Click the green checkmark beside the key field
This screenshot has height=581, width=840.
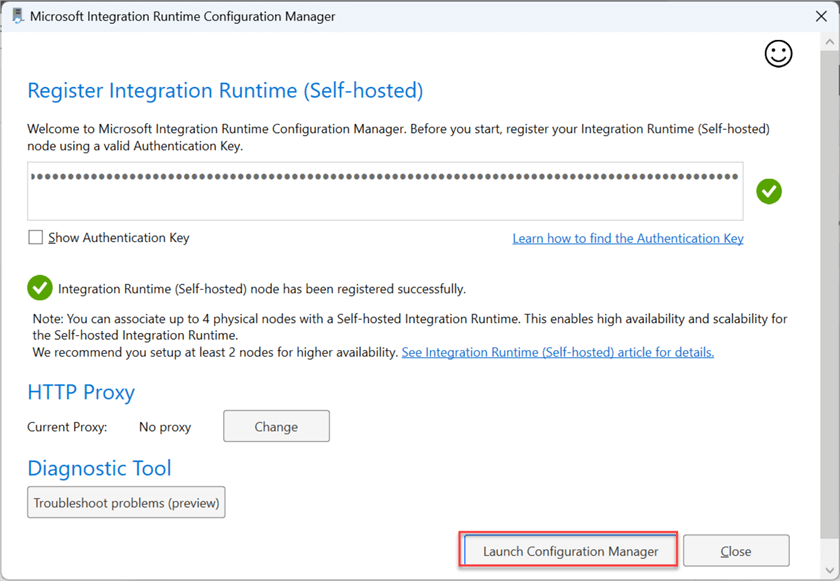pos(769,191)
